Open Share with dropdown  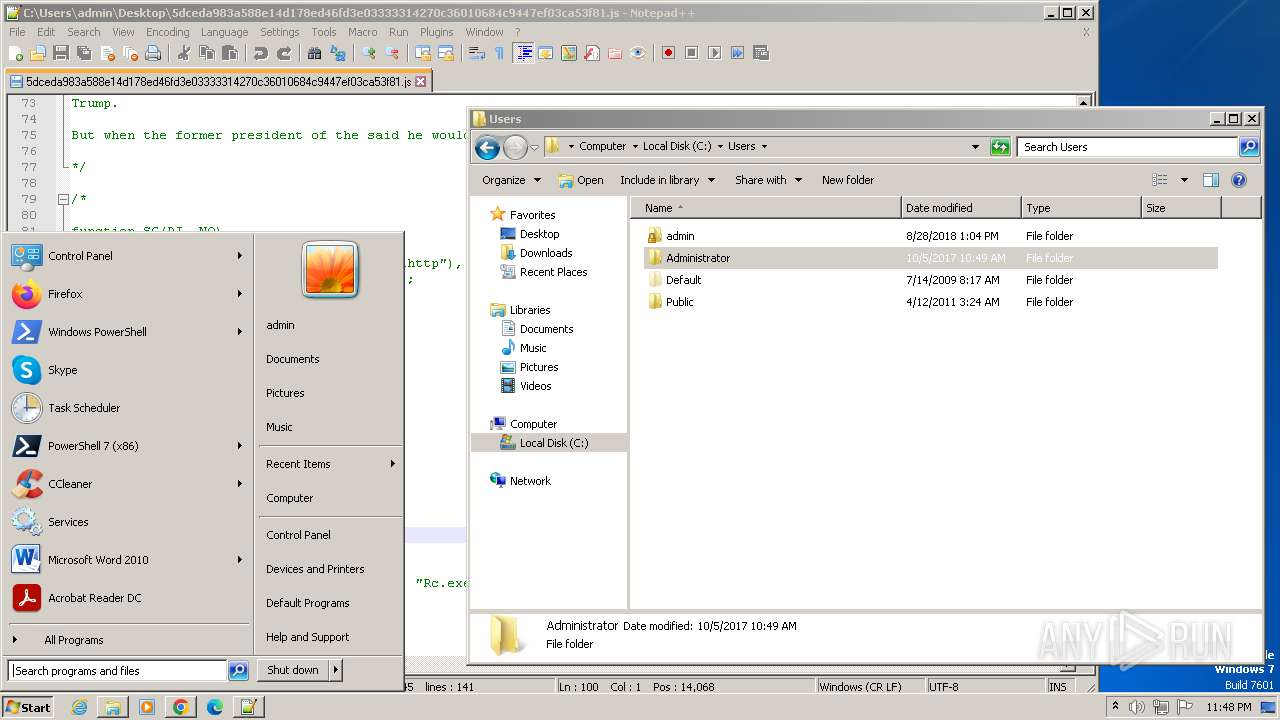[x=768, y=180]
